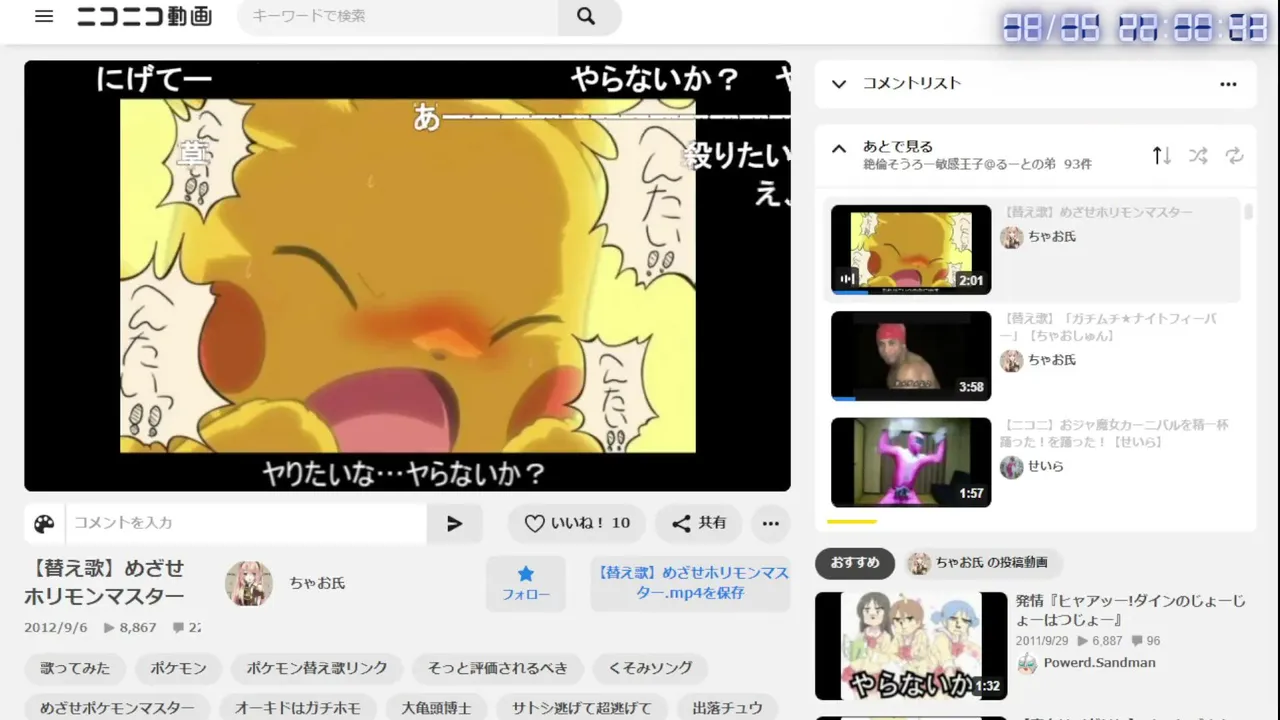Open the ちゃお氏 uploader name link
The height and width of the screenshot is (720, 1280).
(317, 583)
